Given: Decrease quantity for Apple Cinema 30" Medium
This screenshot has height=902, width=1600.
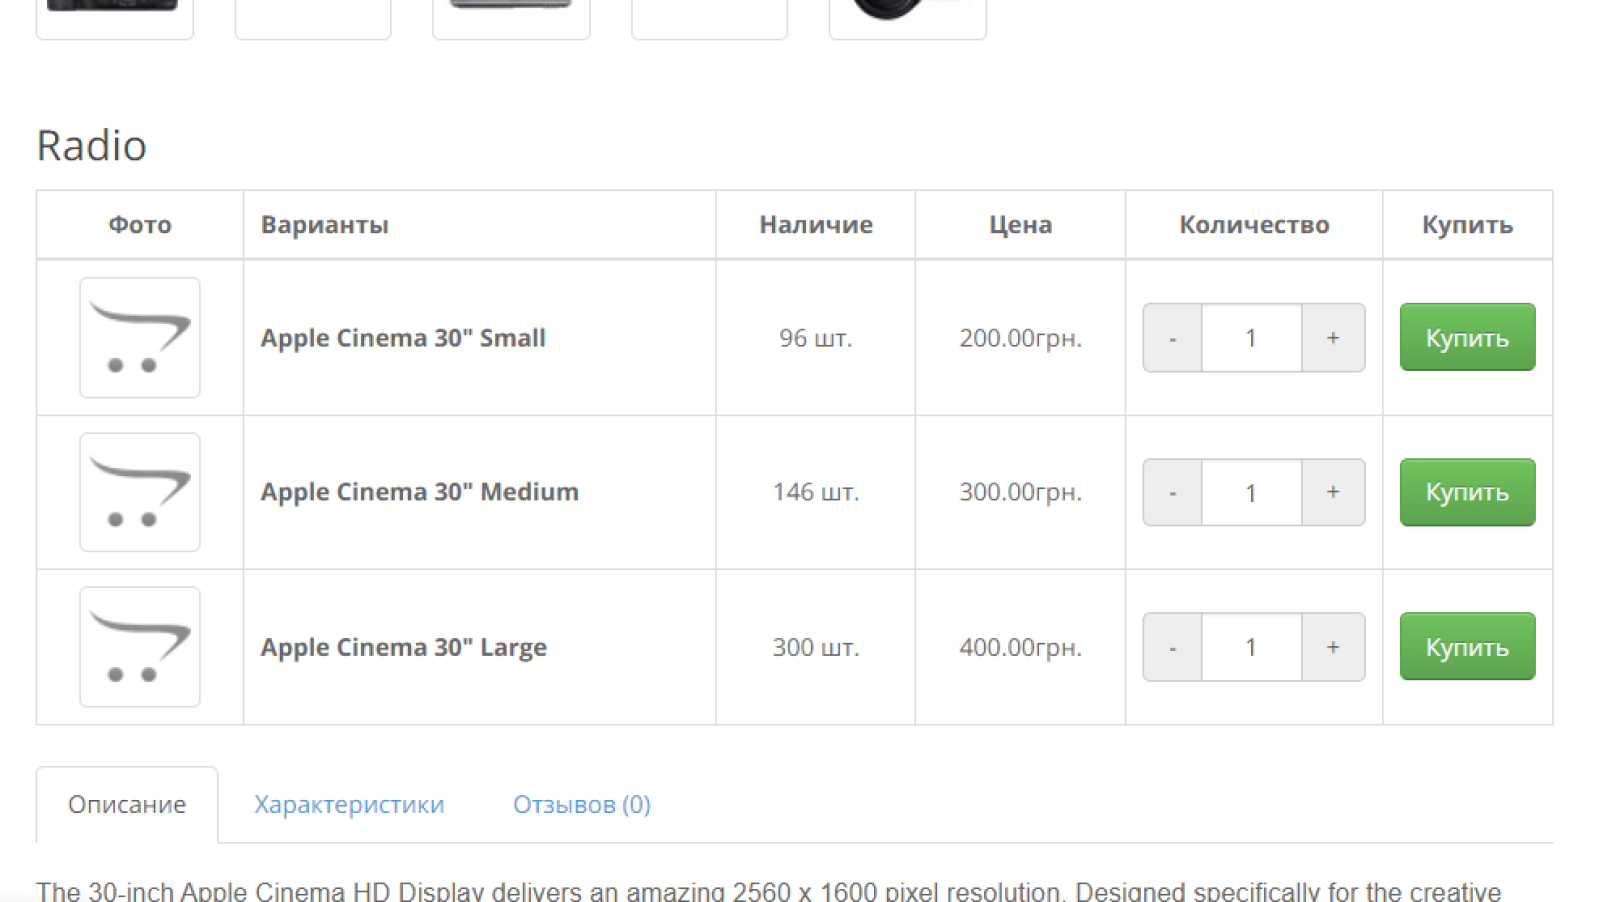Looking at the screenshot, I should pyautogui.click(x=1172, y=492).
